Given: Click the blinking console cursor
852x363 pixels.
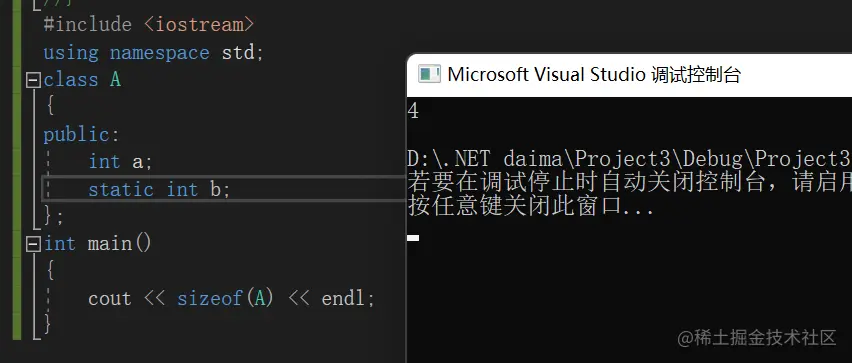Looking at the screenshot, I should 413,237.
